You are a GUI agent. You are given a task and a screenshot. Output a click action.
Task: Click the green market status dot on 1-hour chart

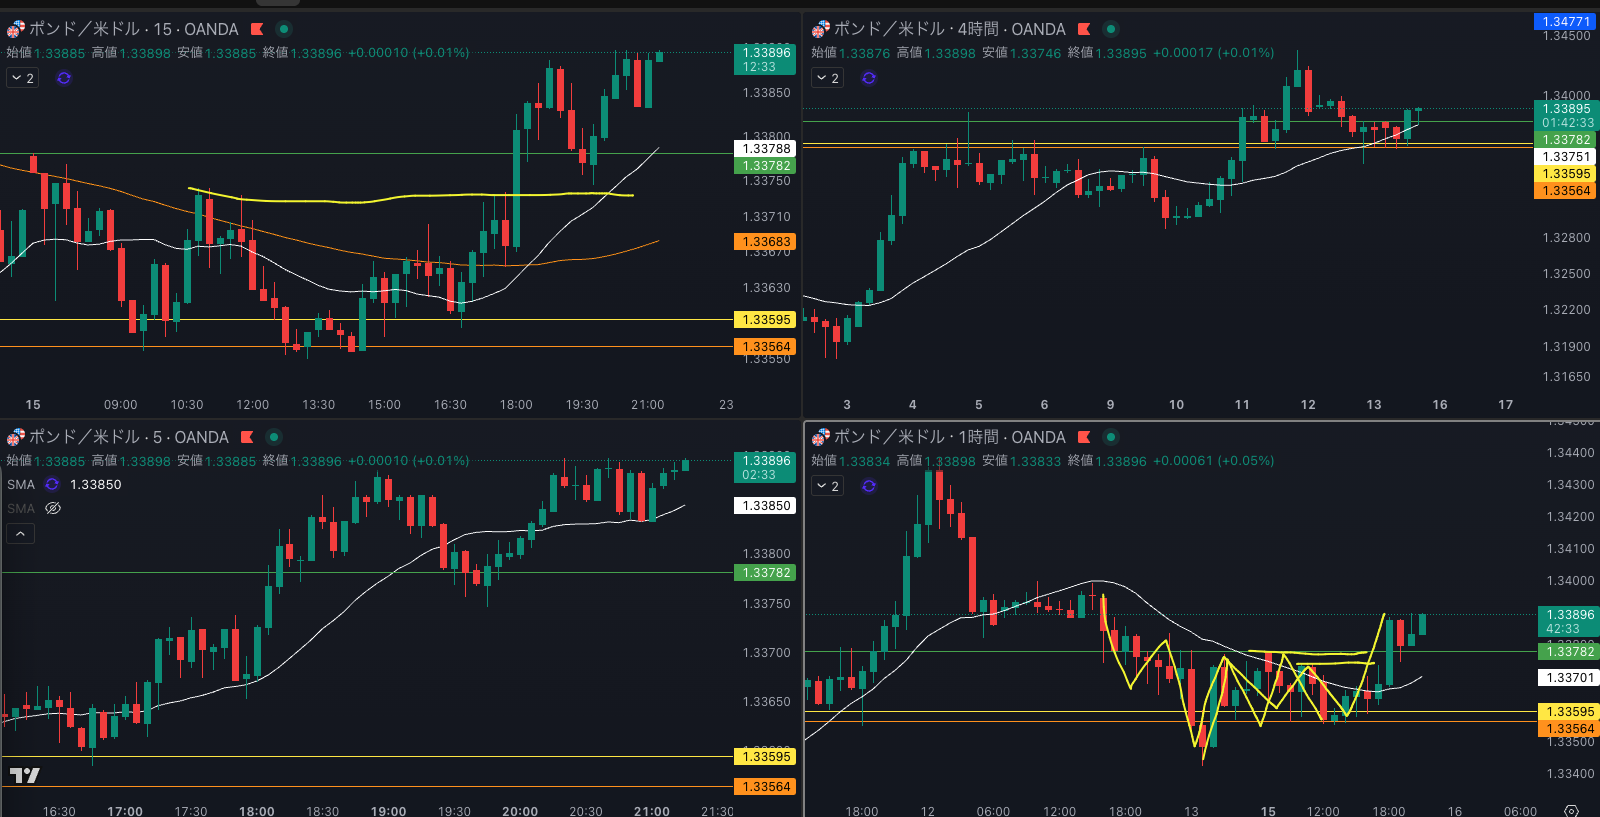click(1110, 437)
